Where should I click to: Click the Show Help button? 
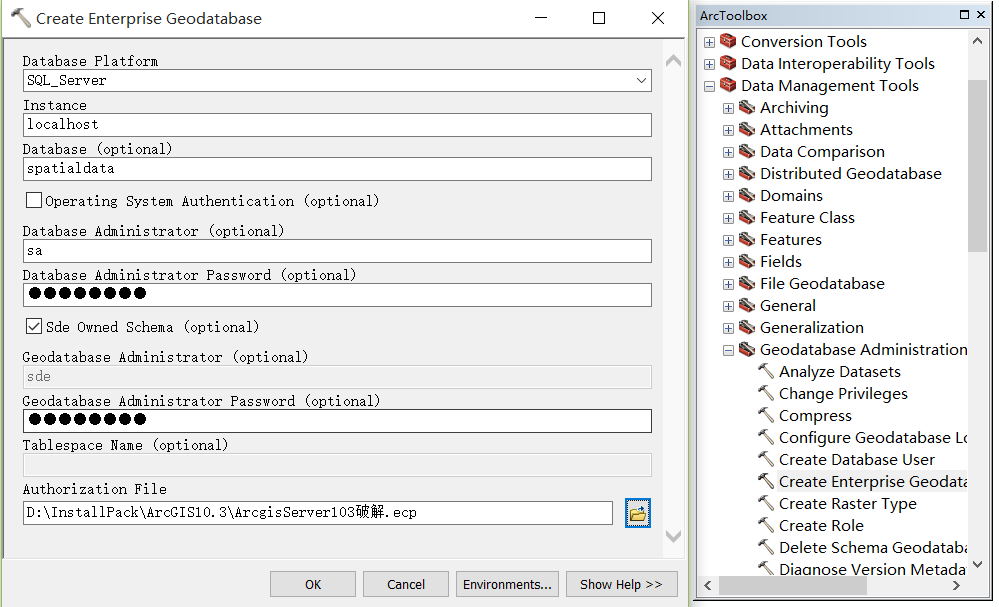click(621, 584)
